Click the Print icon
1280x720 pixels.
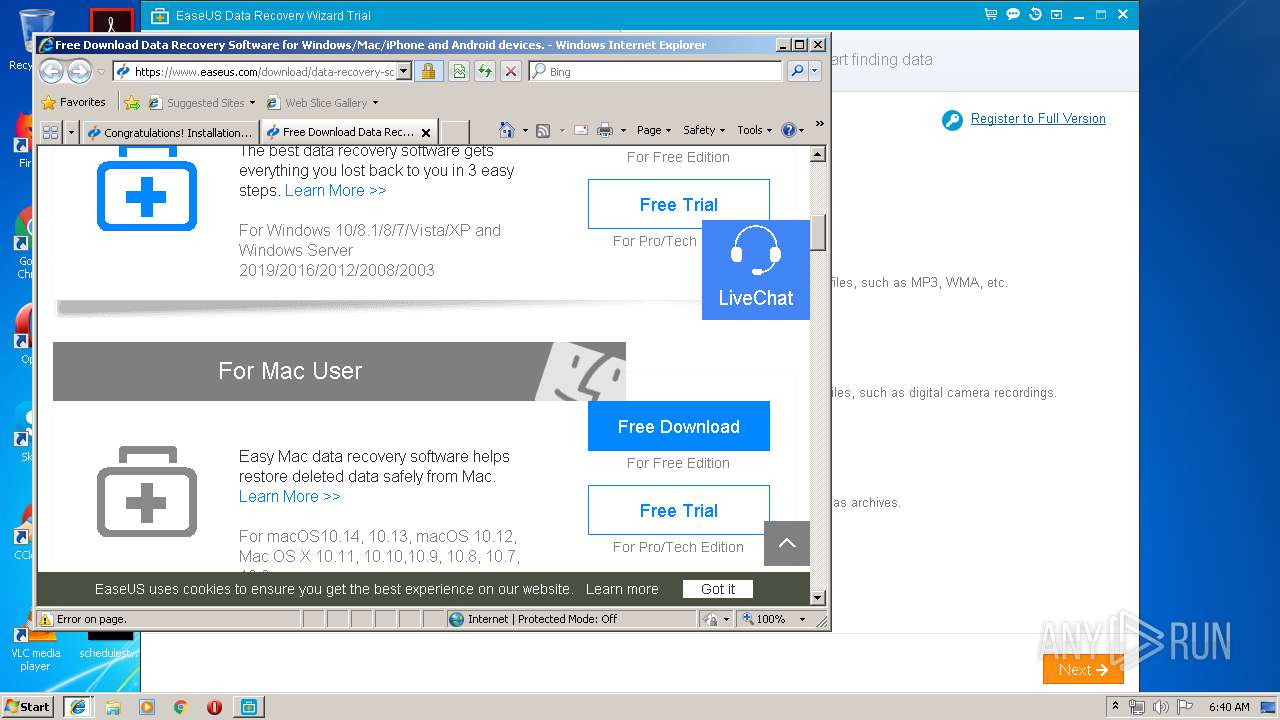pos(605,130)
